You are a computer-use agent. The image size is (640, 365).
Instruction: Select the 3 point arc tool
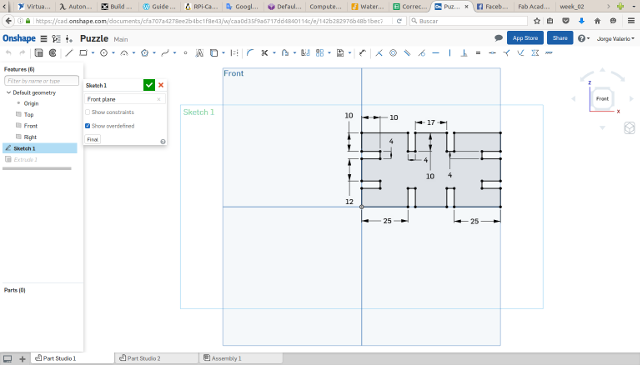pyautogui.click(x=124, y=53)
